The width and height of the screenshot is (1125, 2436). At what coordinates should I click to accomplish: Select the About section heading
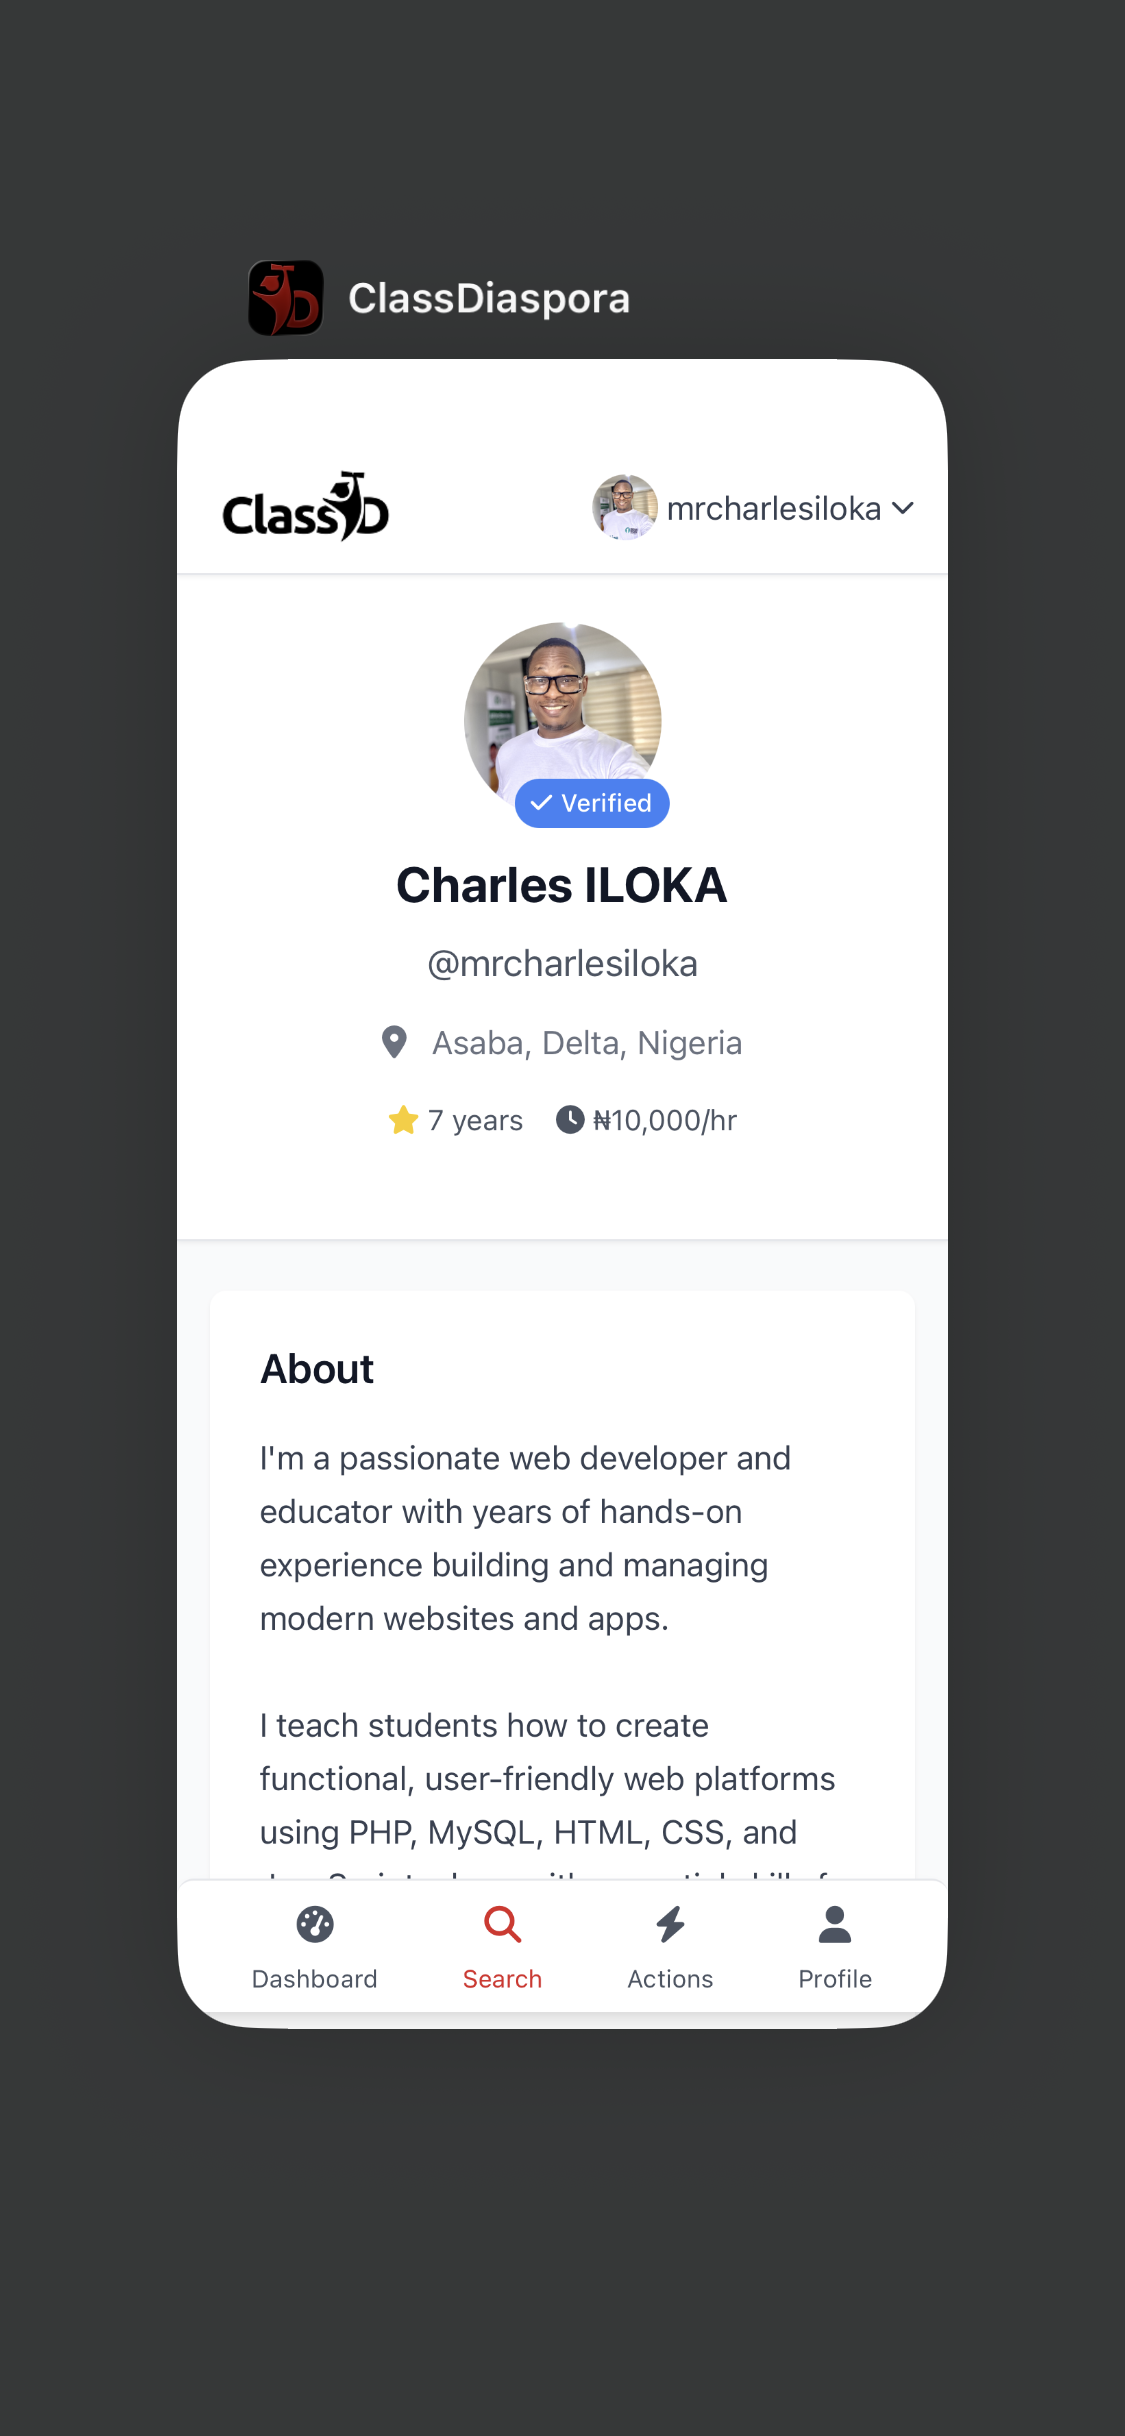(x=316, y=1368)
